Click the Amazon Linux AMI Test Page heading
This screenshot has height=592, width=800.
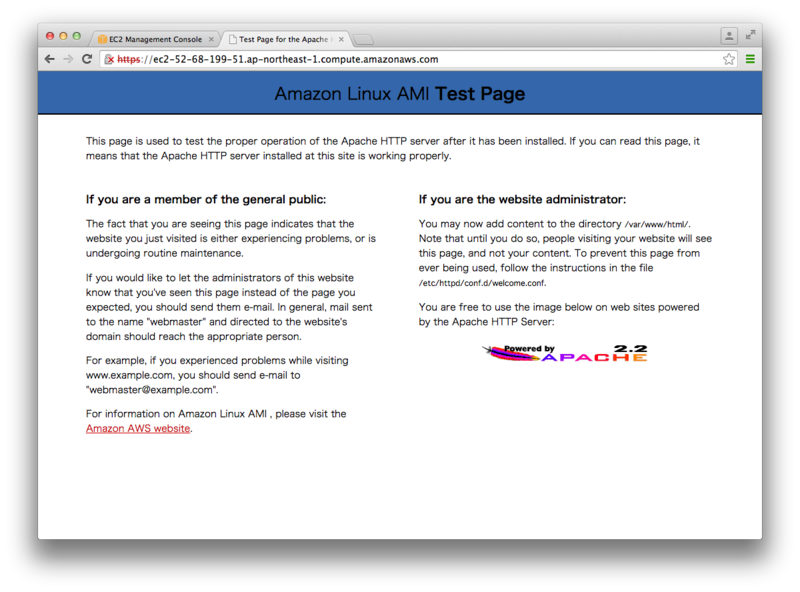click(400, 94)
